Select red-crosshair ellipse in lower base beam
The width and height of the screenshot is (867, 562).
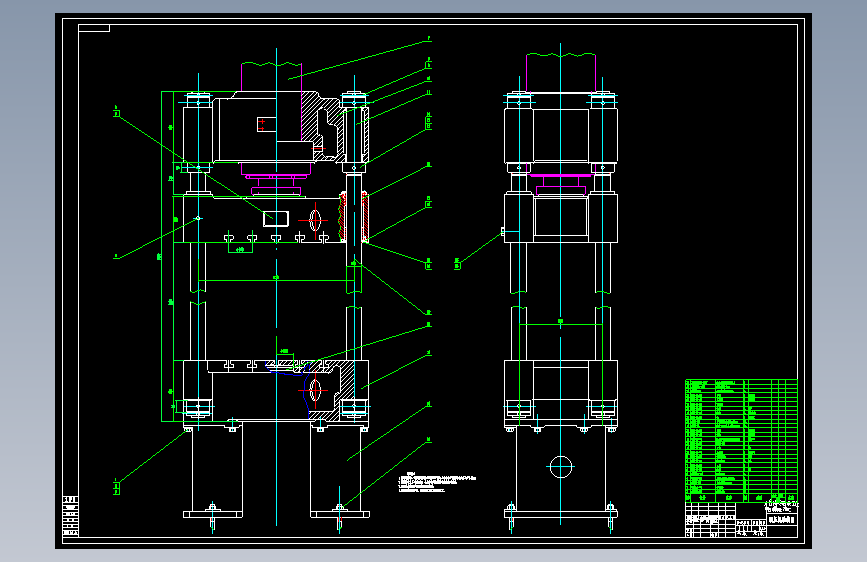(315, 390)
